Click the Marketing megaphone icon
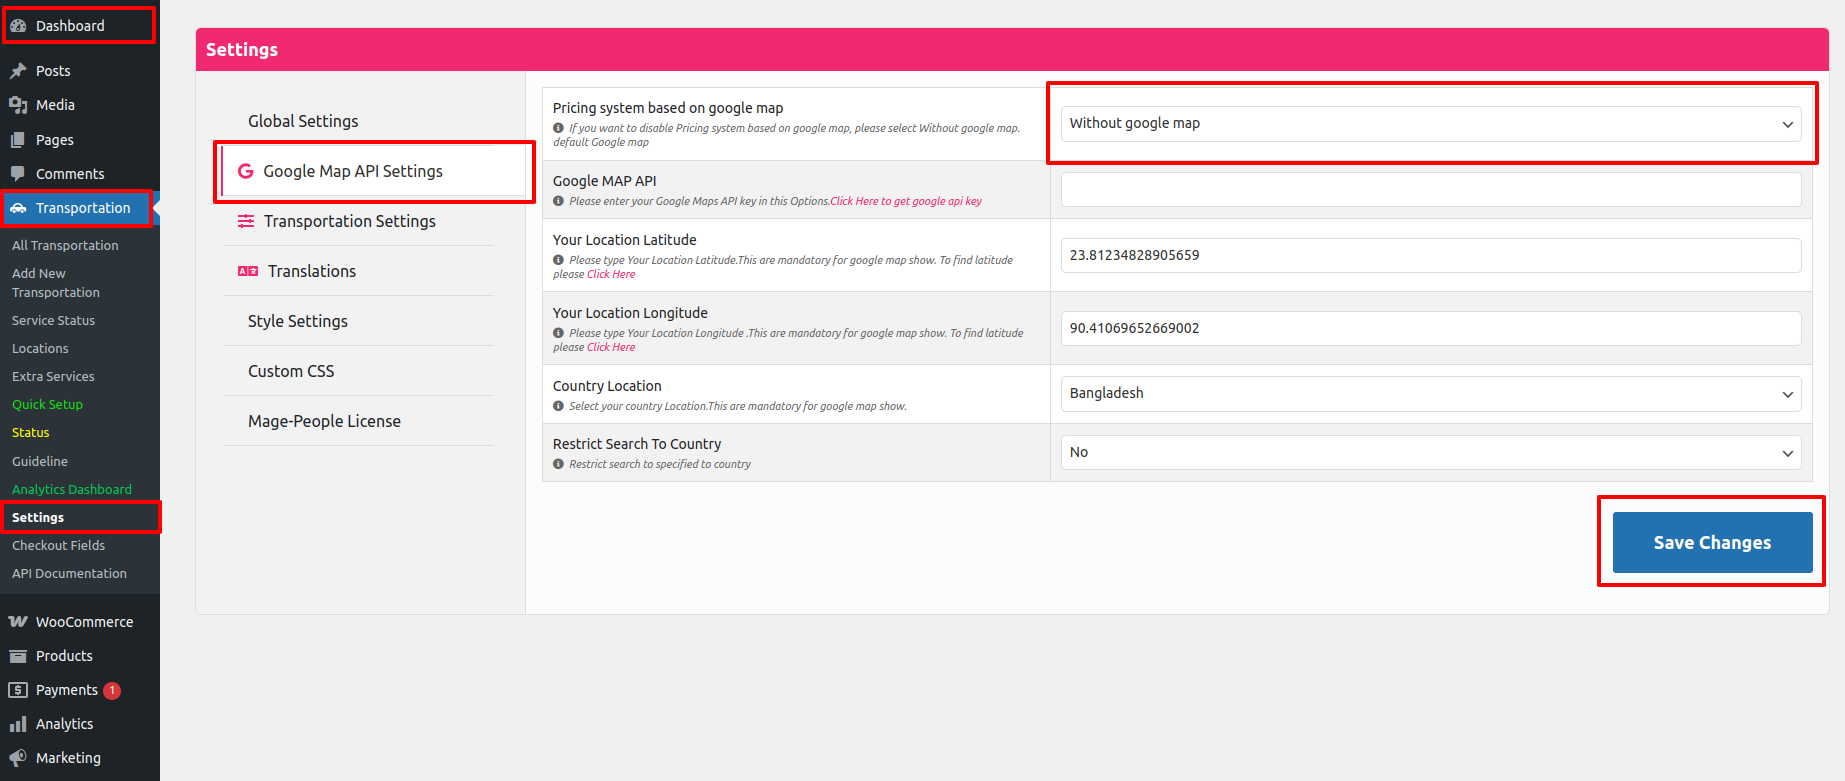Viewport: 1845px width, 781px height. (x=18, y=758)
